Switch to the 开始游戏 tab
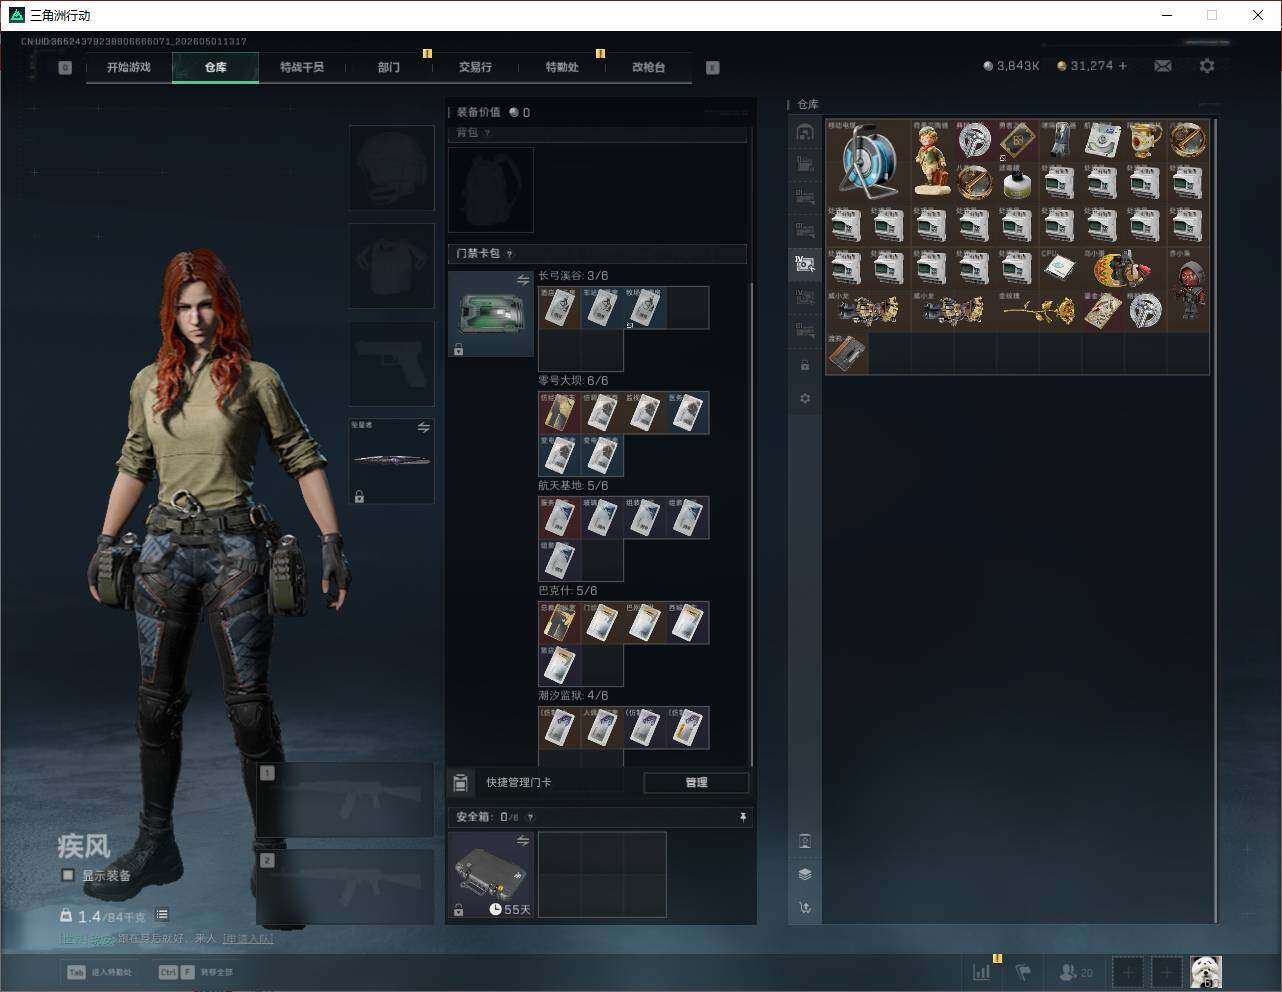Screen dimensions: 1282x992 (129, 67)
